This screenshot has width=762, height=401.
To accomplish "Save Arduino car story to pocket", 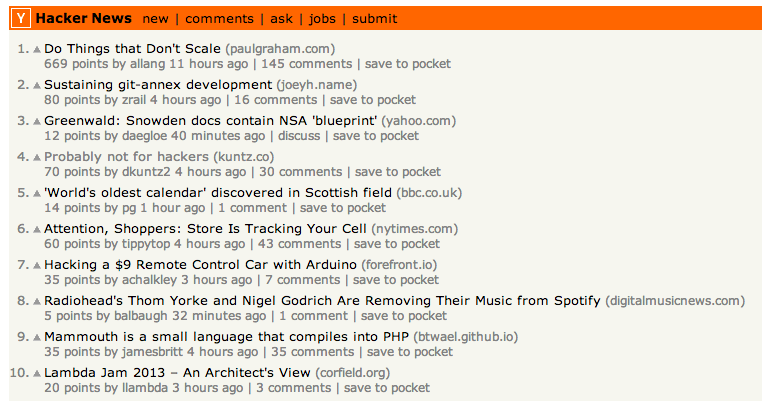I will click(396, 280).
